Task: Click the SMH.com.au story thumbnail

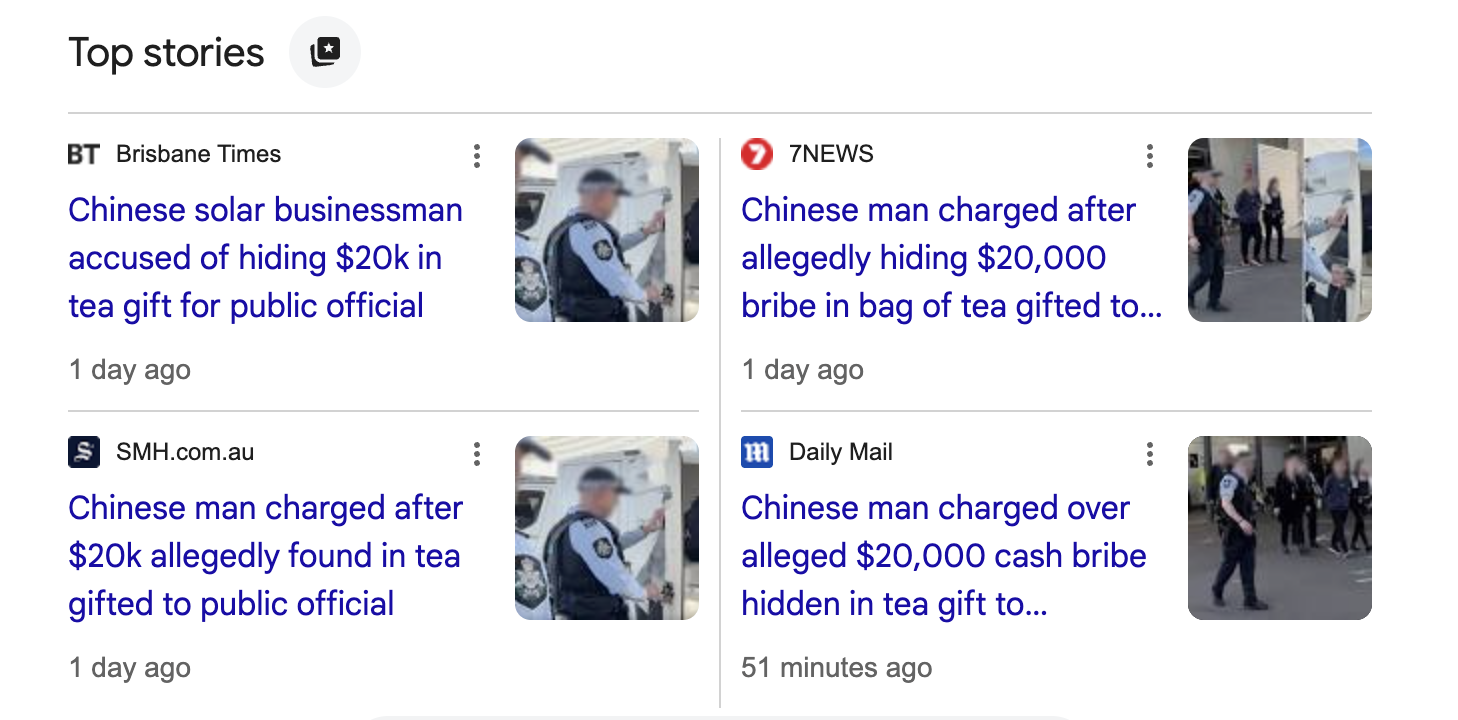Action: pyautogui.click(x=607, y=528)
